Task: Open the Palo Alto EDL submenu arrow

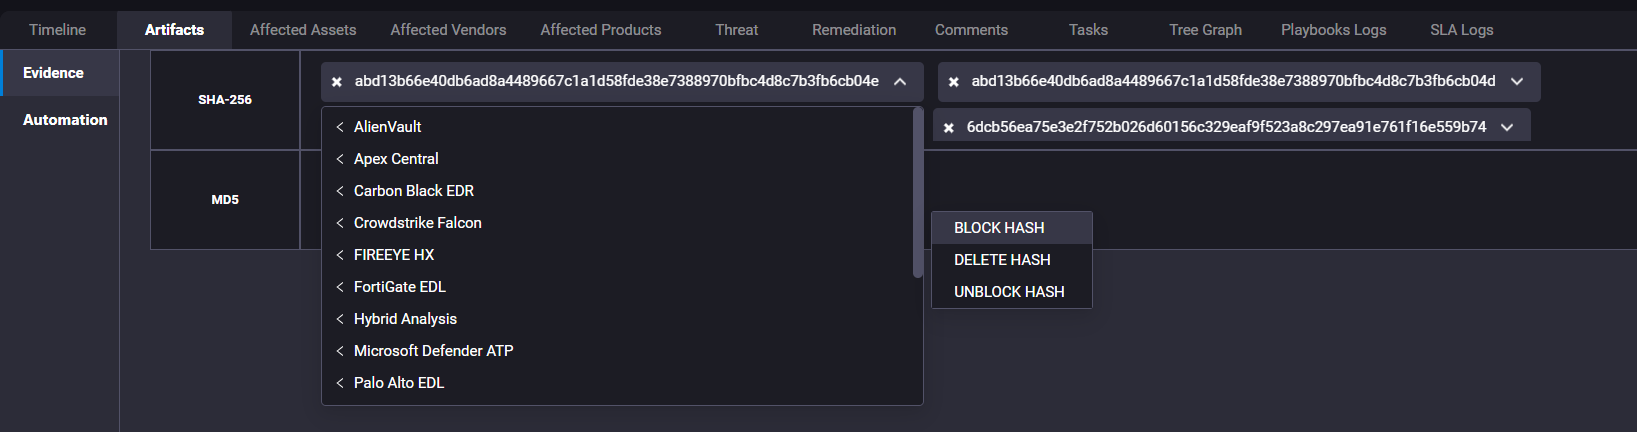Action: [x=340, y=383]
